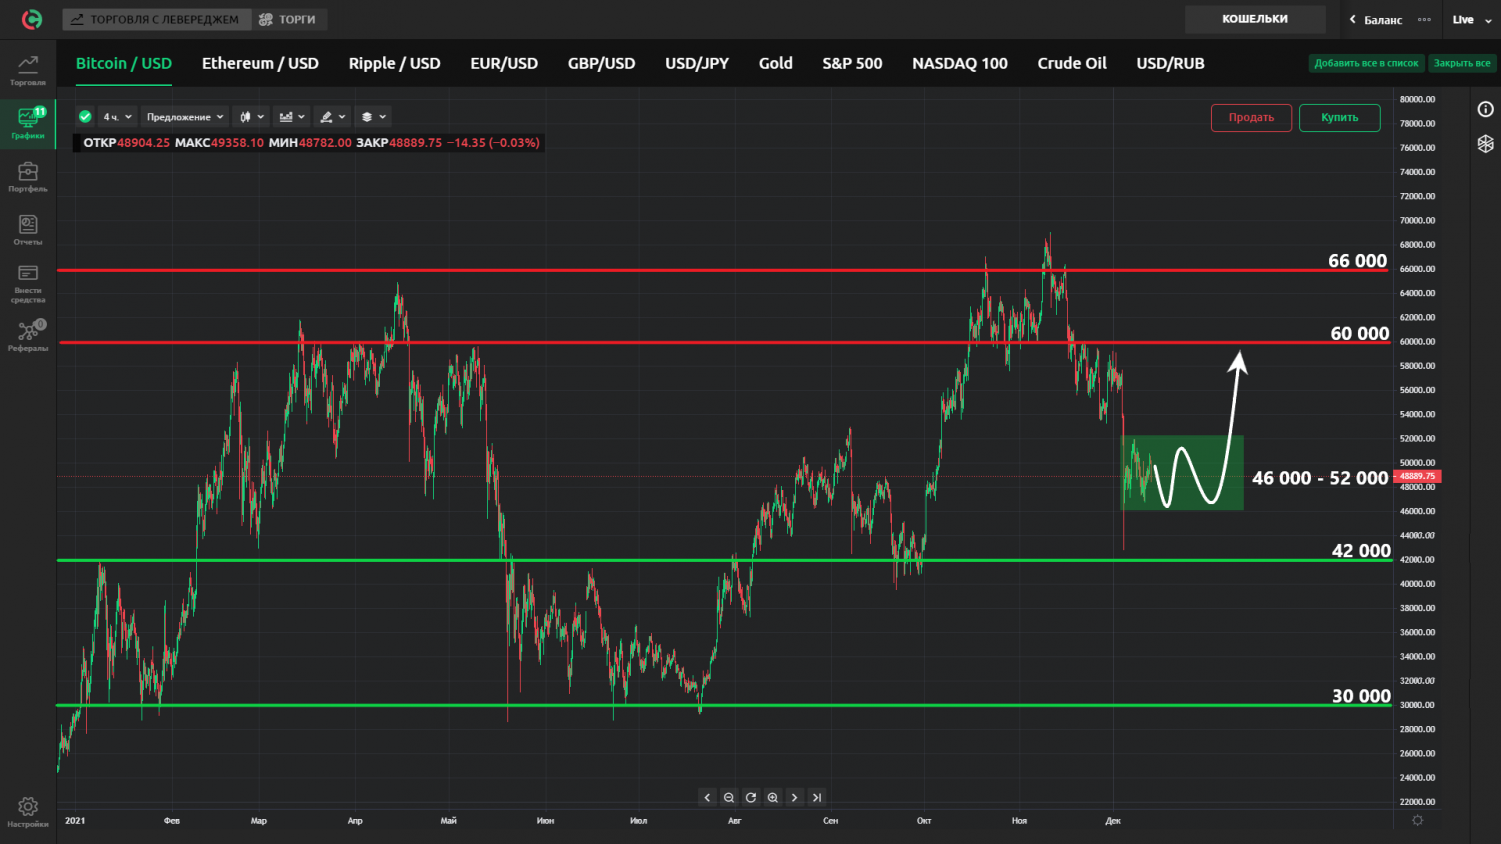Open the Портфель sidebar section

click(28, 177)
